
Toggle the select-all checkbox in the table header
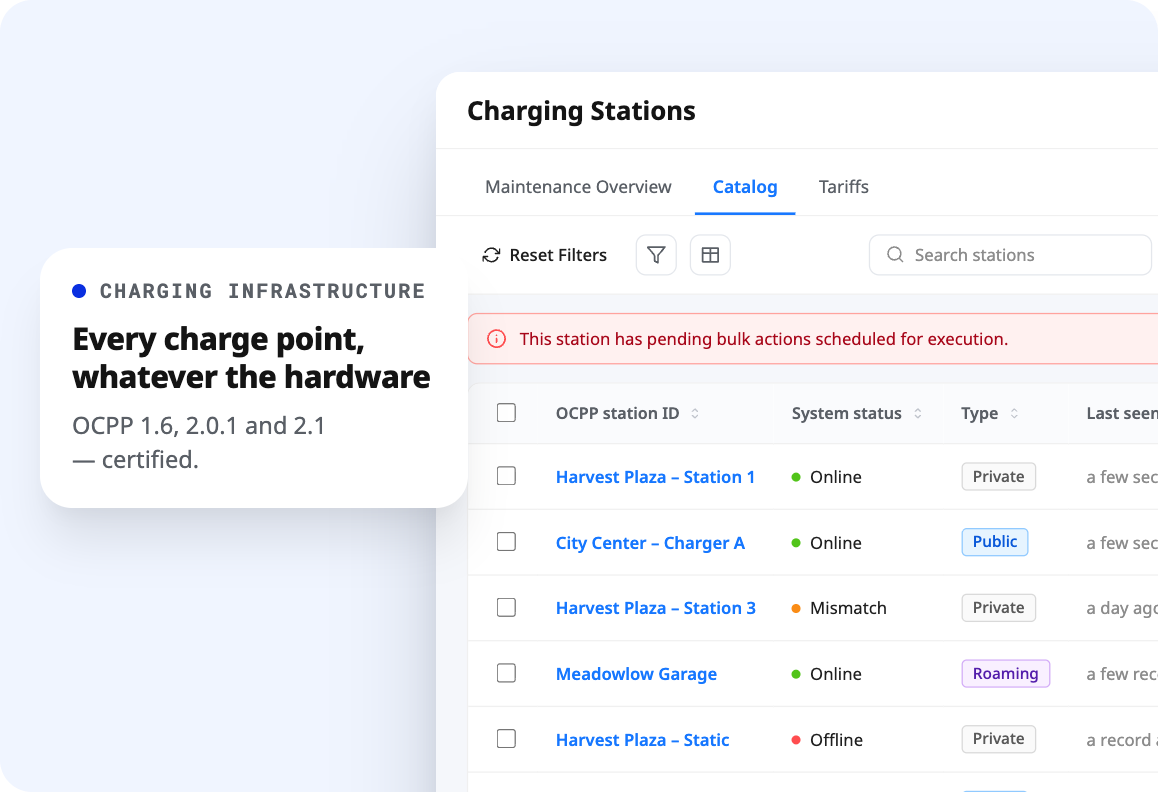click(507, 412)
